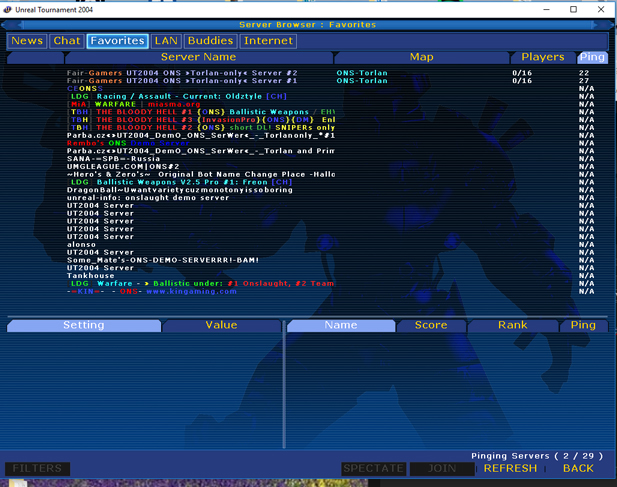Switch to the Chat tab
This screenshot has height=487, width=617.
pos(67,41)
